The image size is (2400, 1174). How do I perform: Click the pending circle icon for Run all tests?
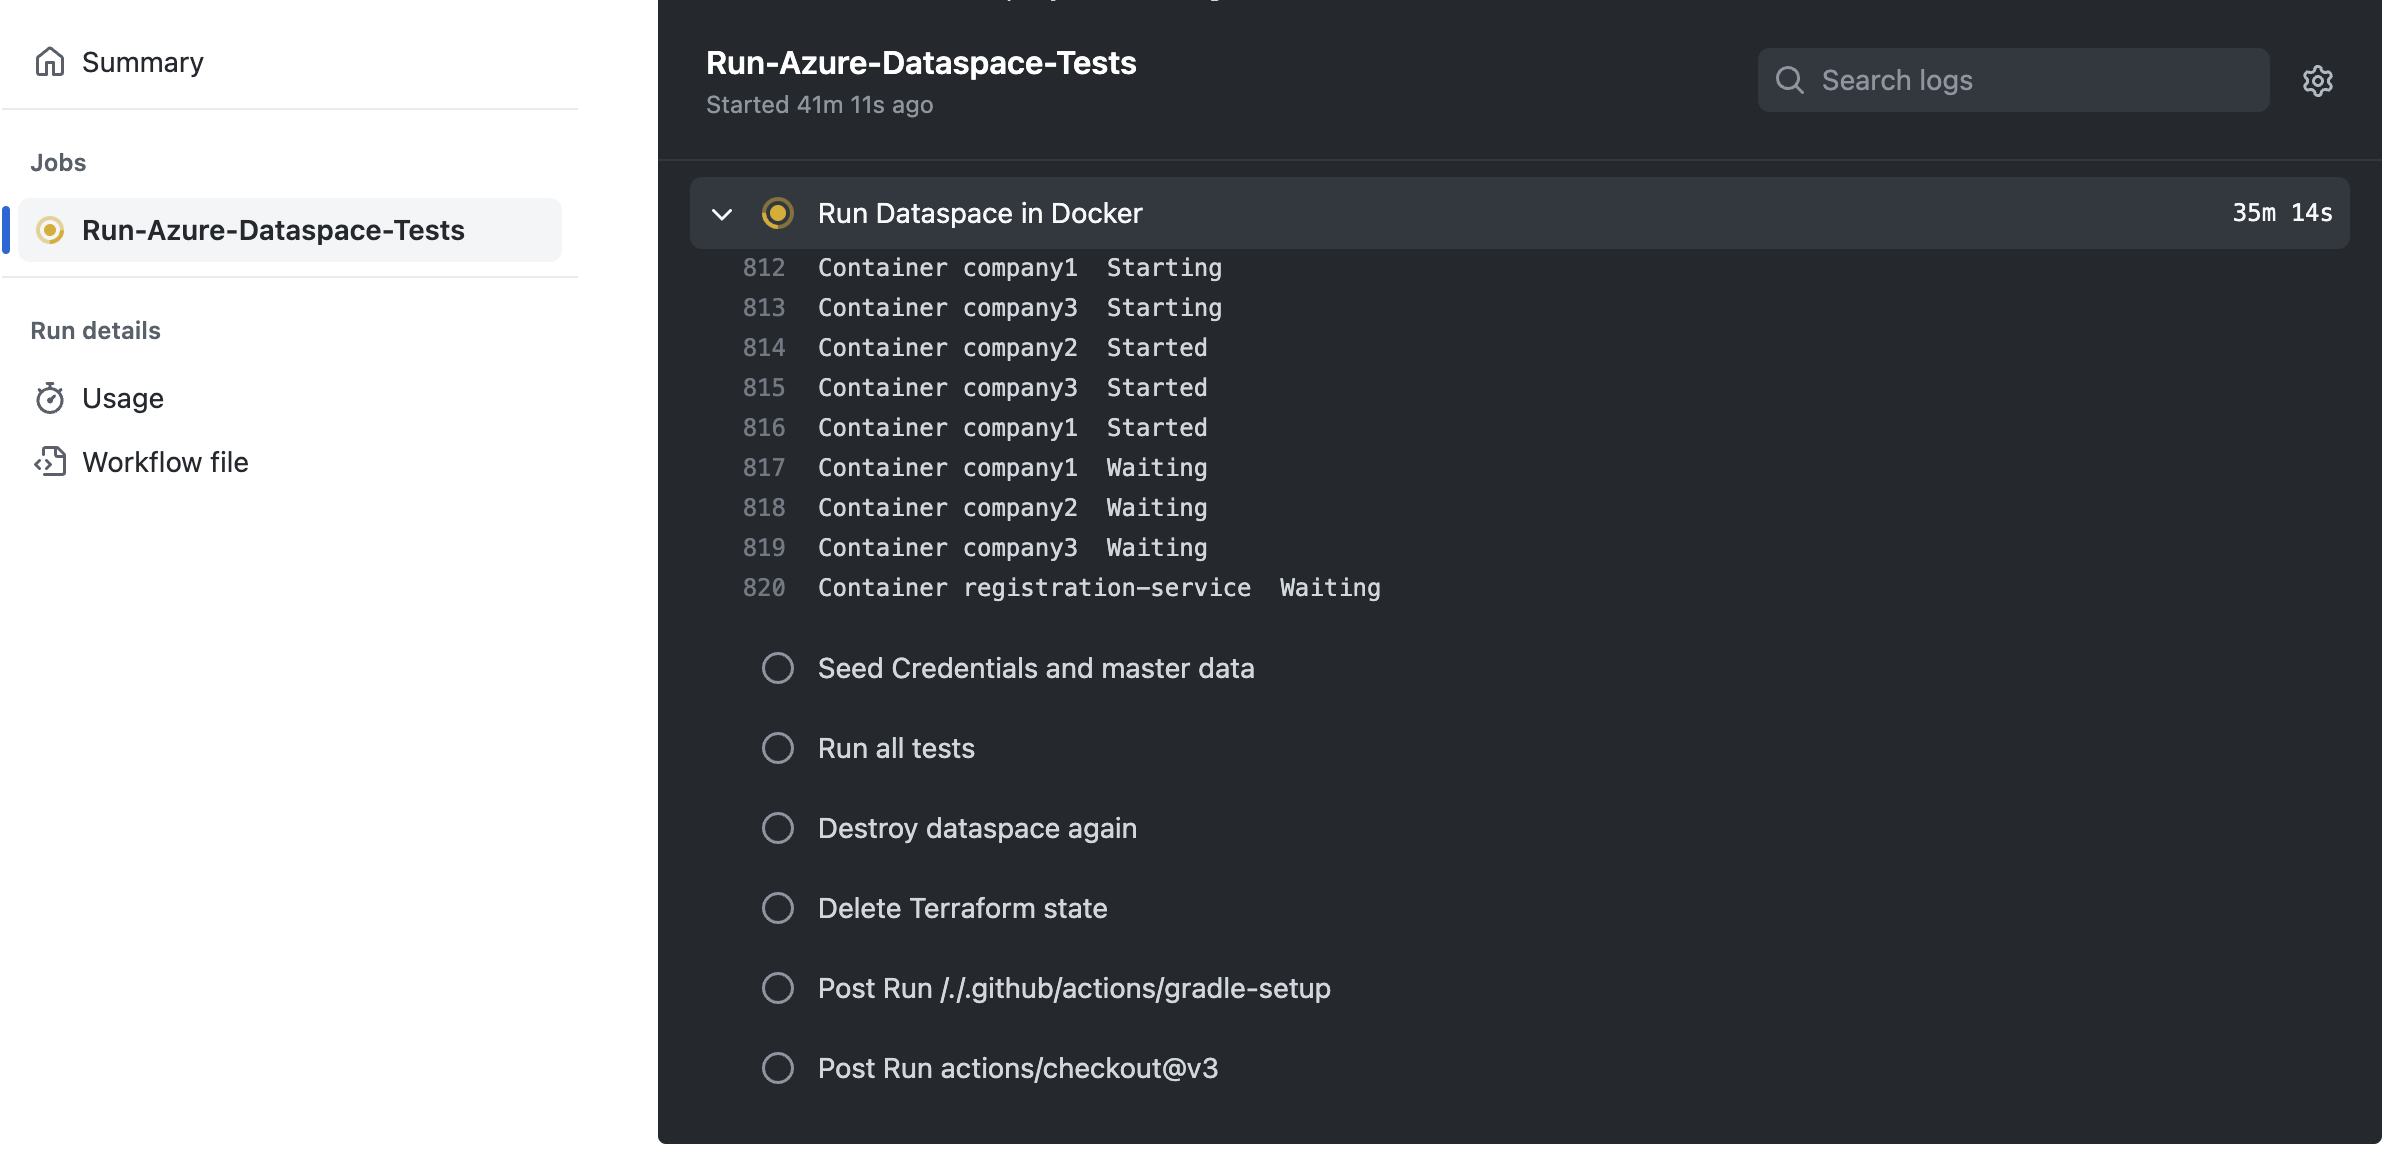[x=778, y=747]
